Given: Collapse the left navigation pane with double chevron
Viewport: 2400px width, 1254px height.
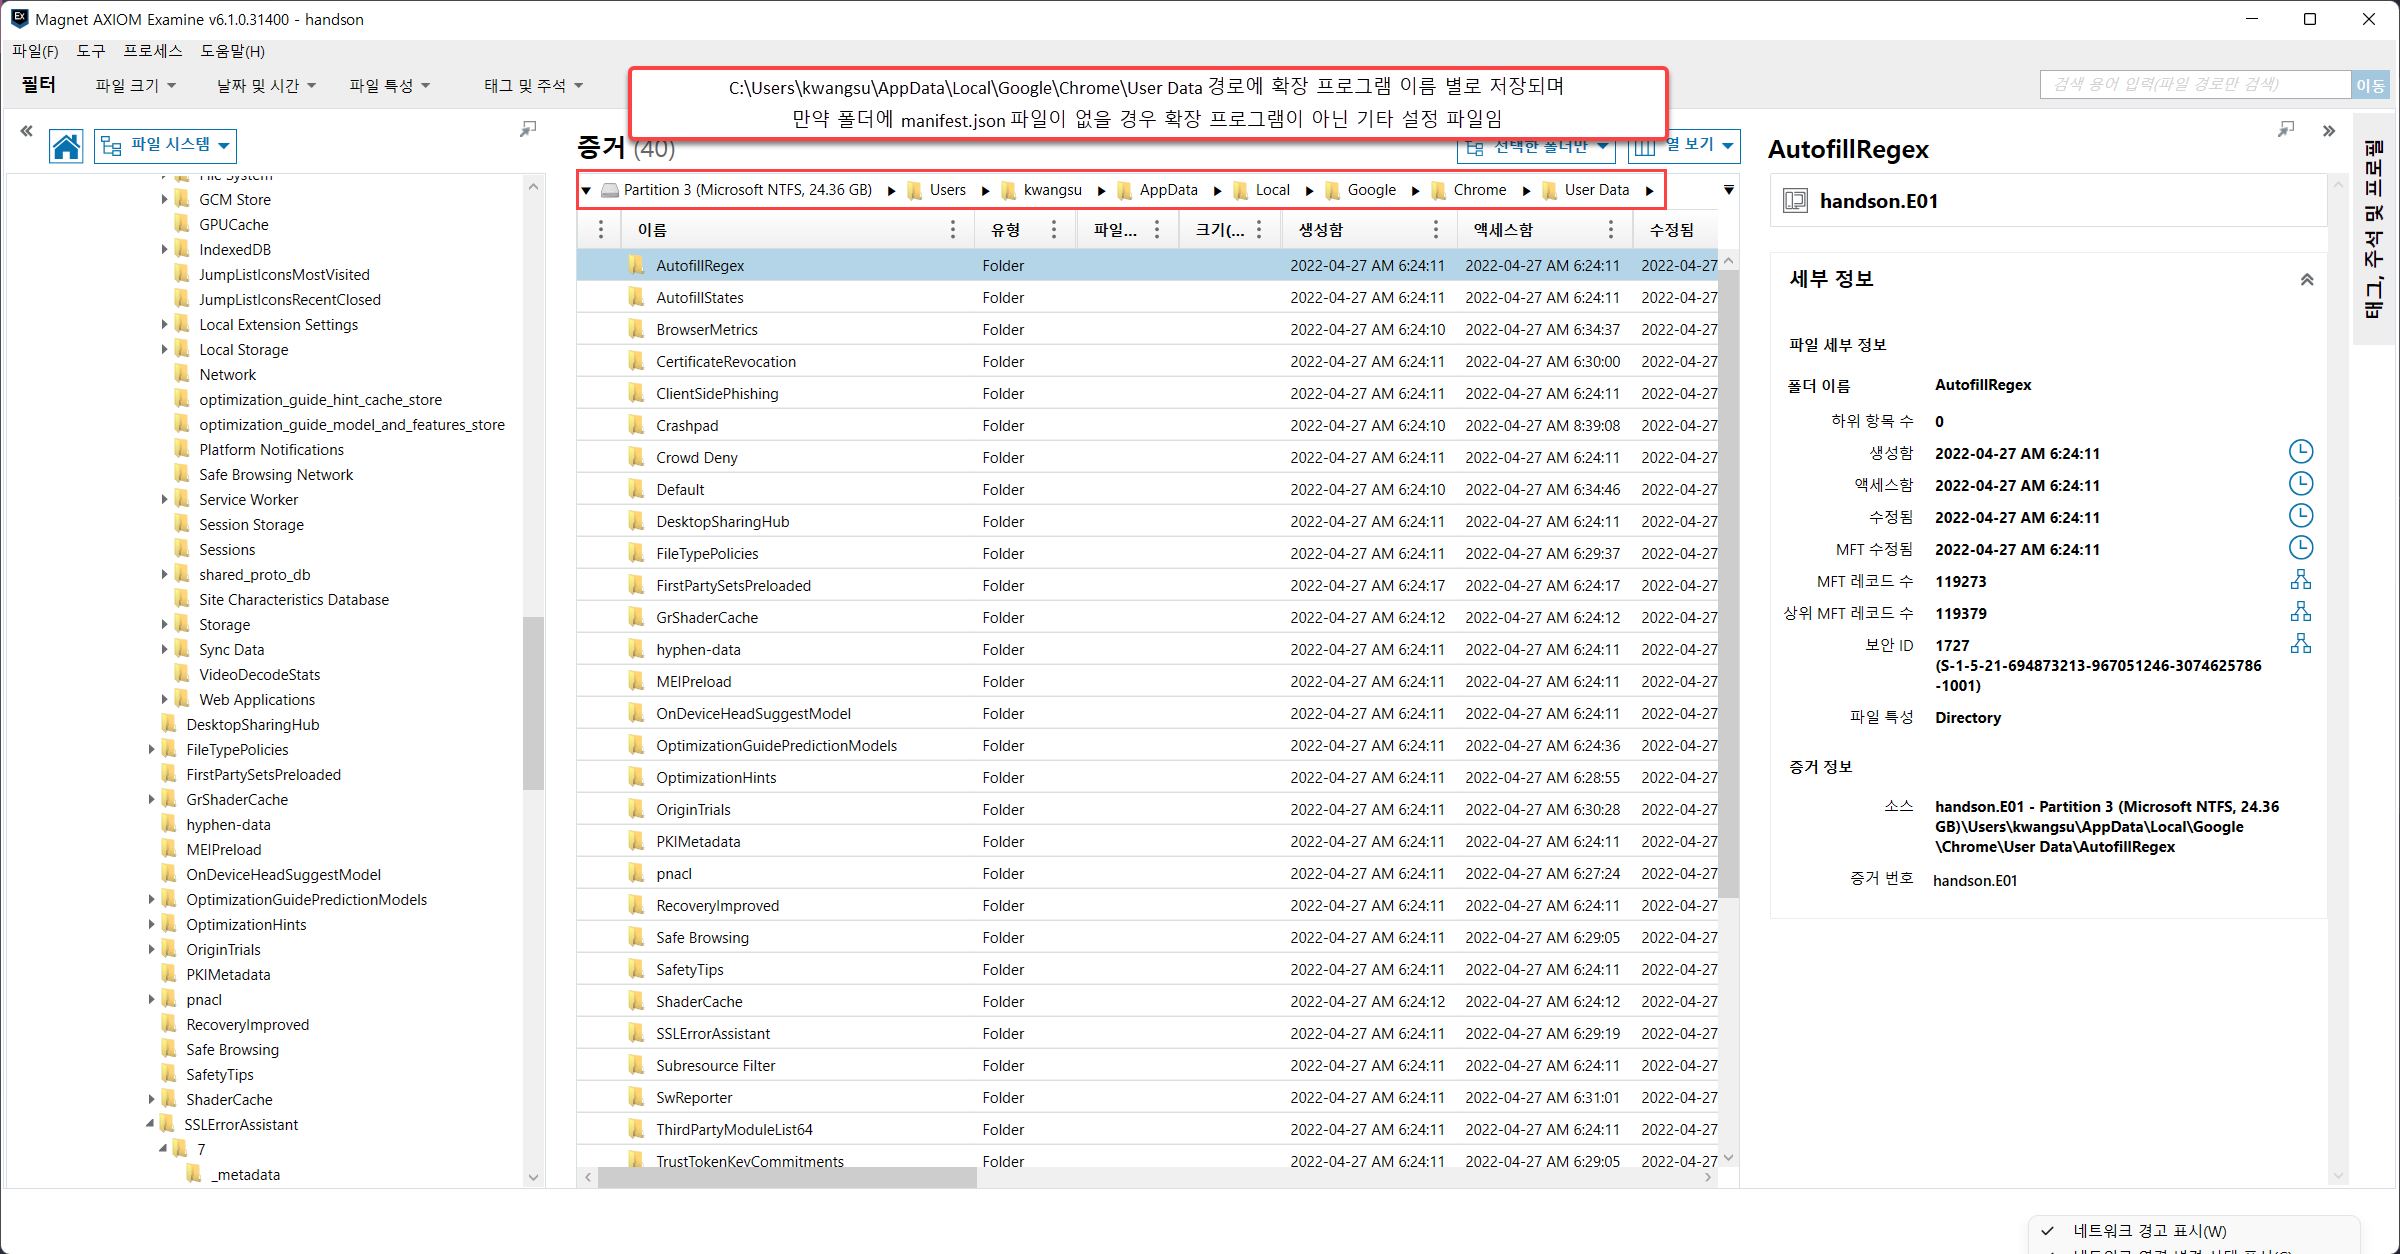Looking at the screenshot, I should tap(26, 130).
